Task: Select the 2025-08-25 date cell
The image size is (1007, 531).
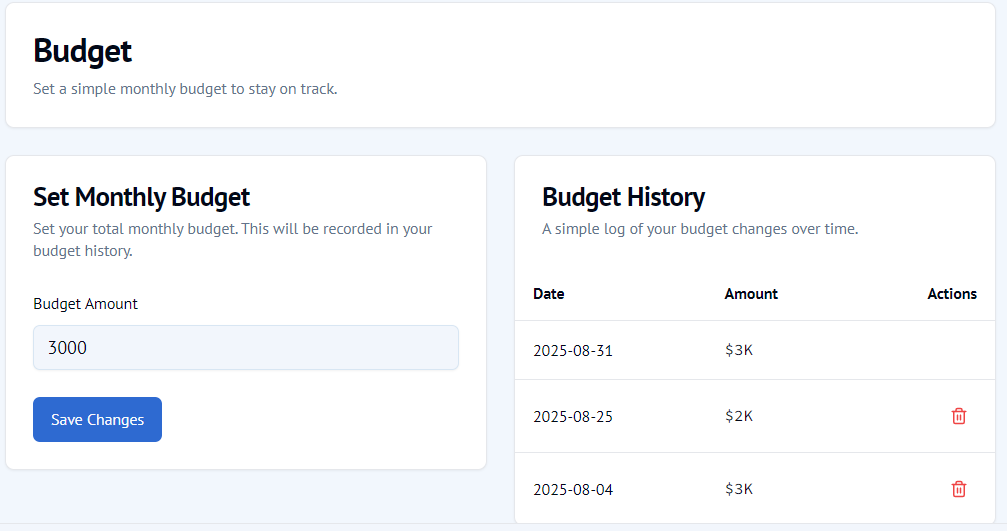Action: pyautogui.click(x=573, y=416)
